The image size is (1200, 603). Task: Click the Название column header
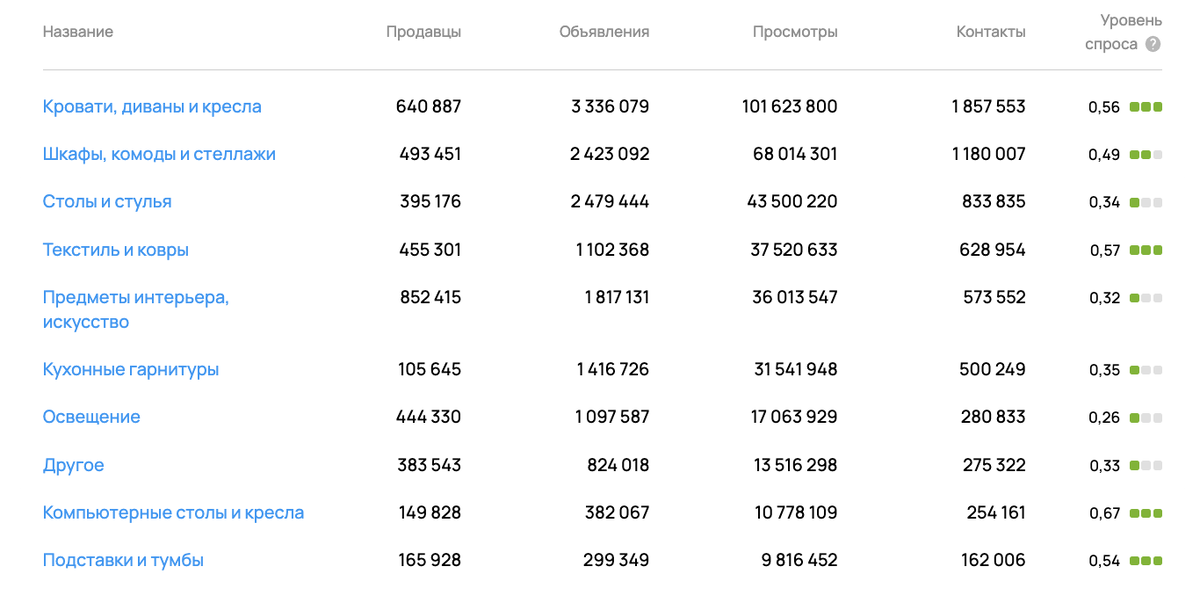[x=77, y=31]
